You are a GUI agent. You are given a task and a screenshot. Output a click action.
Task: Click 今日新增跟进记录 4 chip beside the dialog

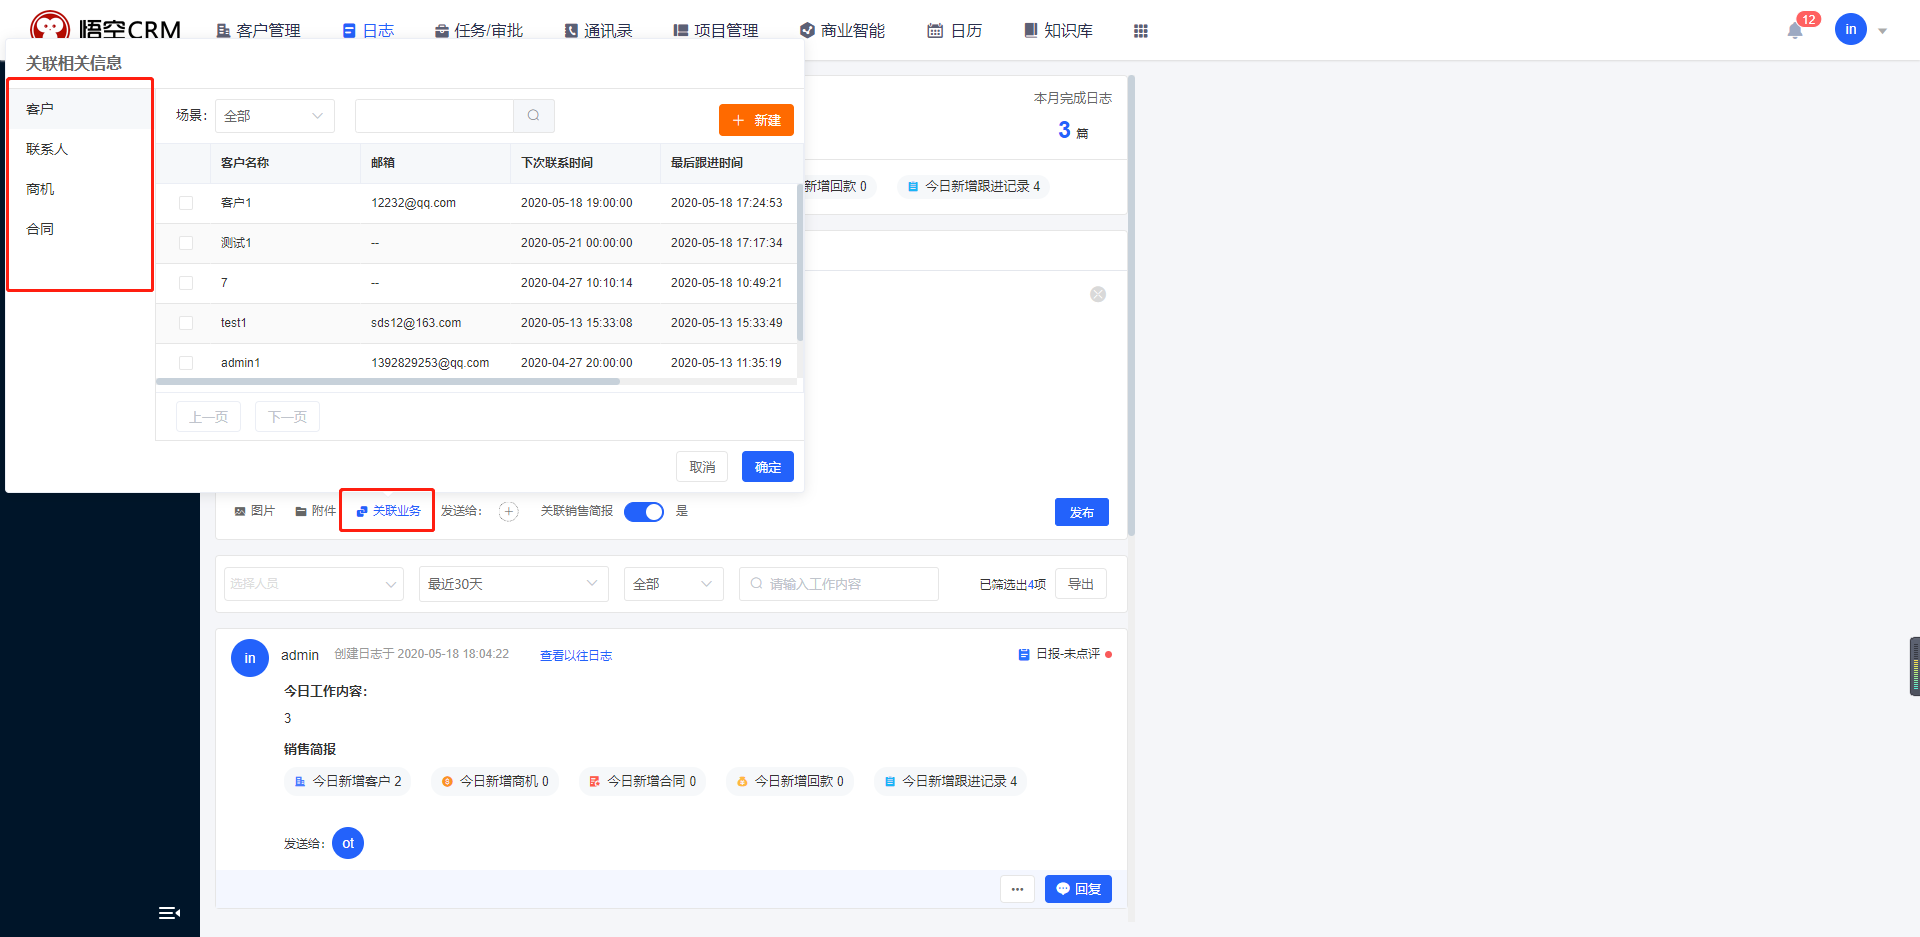pos(974,186)
